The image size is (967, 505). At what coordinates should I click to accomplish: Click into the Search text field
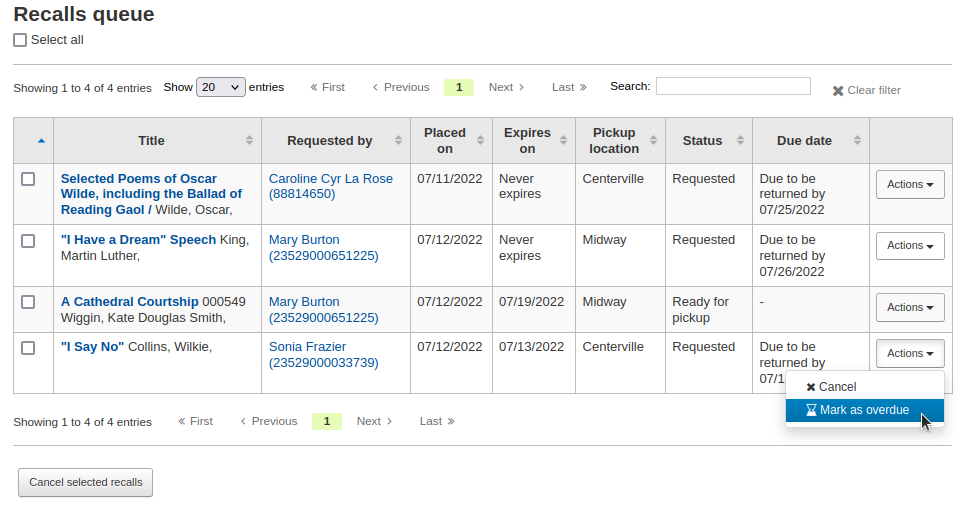coord(733,86)
